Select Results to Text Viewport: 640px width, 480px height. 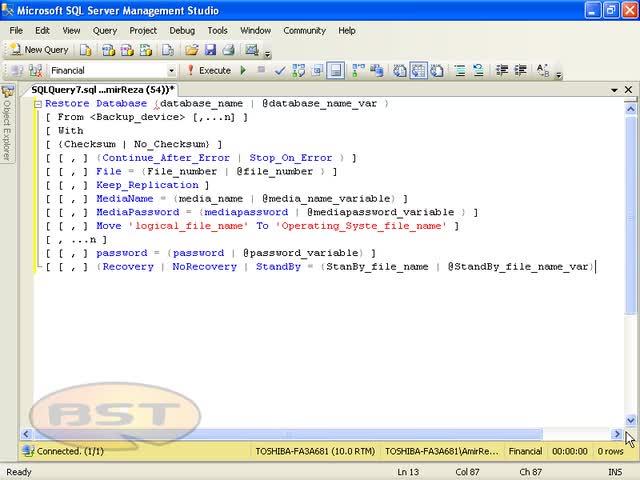400,71
